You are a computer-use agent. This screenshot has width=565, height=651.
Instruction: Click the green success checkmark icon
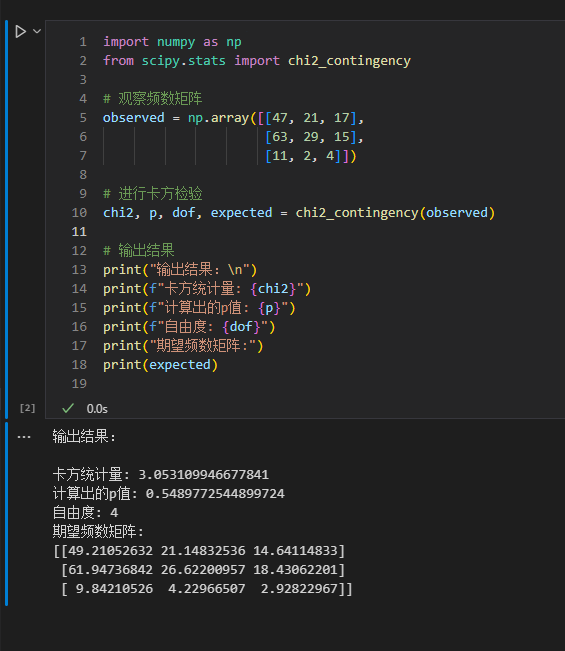pos(68,408)
